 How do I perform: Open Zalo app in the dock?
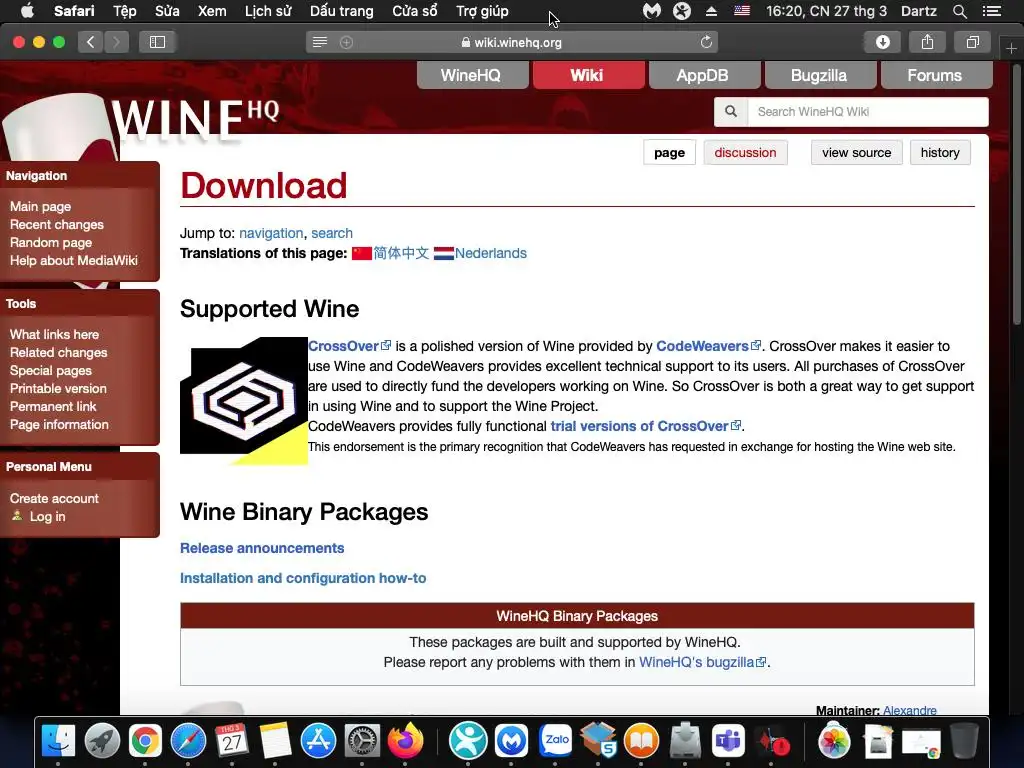point(555,741)
